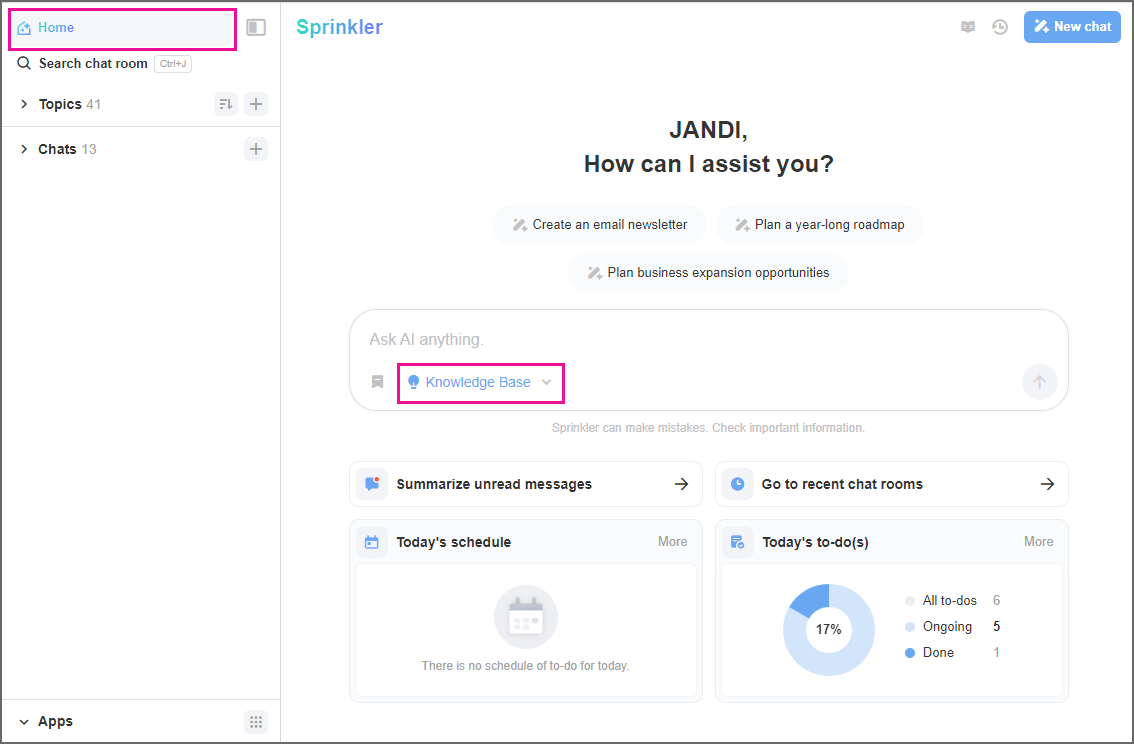Open the Knowledge Base dropdown
The height and width of the screenshot is (744, 1134).
tap(480, 382)
